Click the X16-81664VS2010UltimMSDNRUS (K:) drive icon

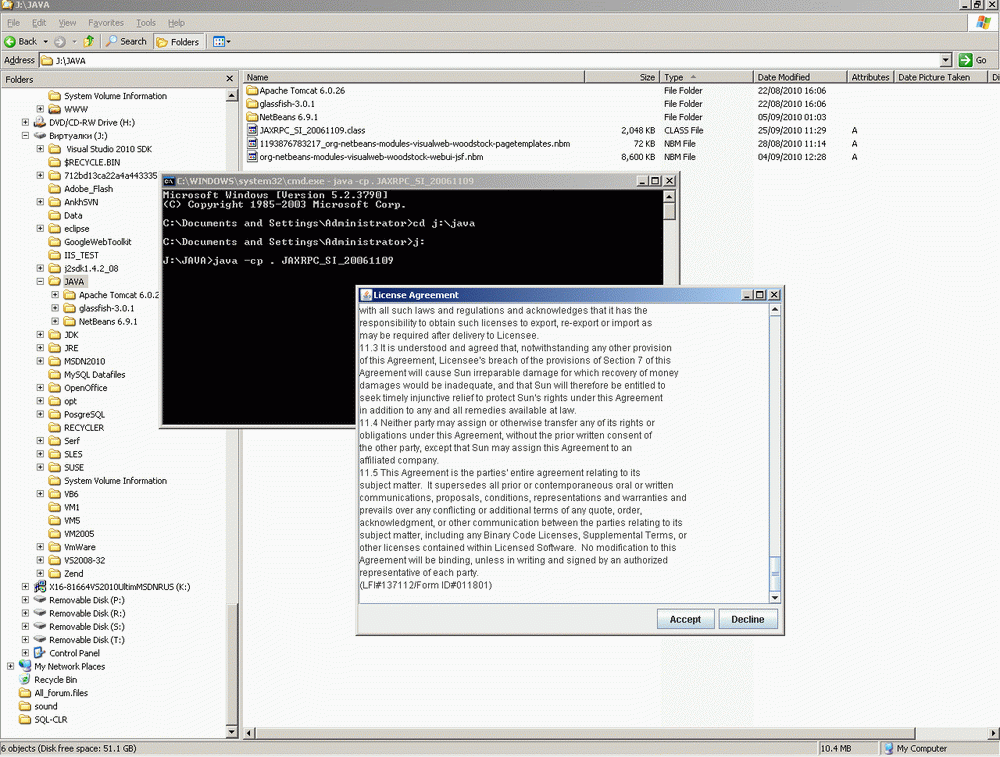click(x=40, y=587)
